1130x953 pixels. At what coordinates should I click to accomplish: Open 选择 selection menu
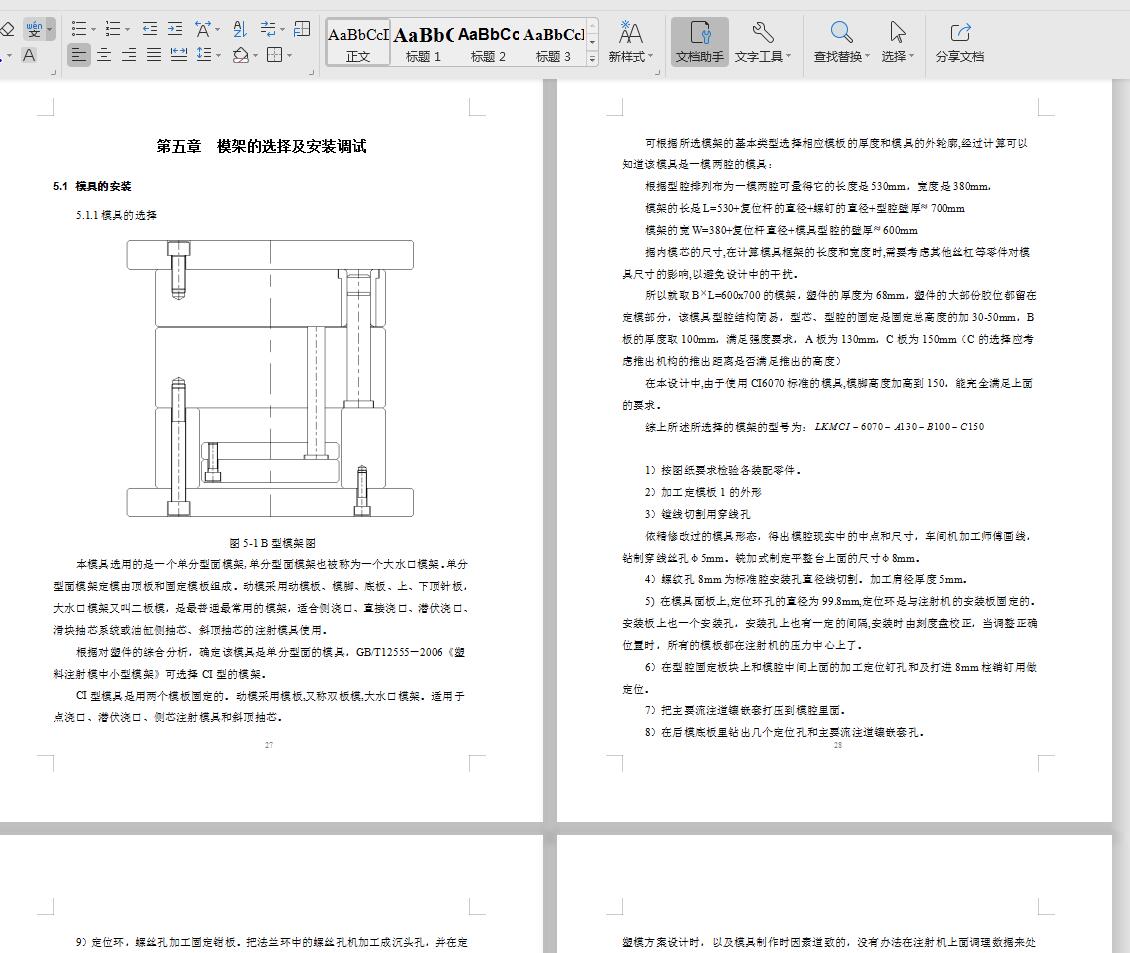click(898, 43)
